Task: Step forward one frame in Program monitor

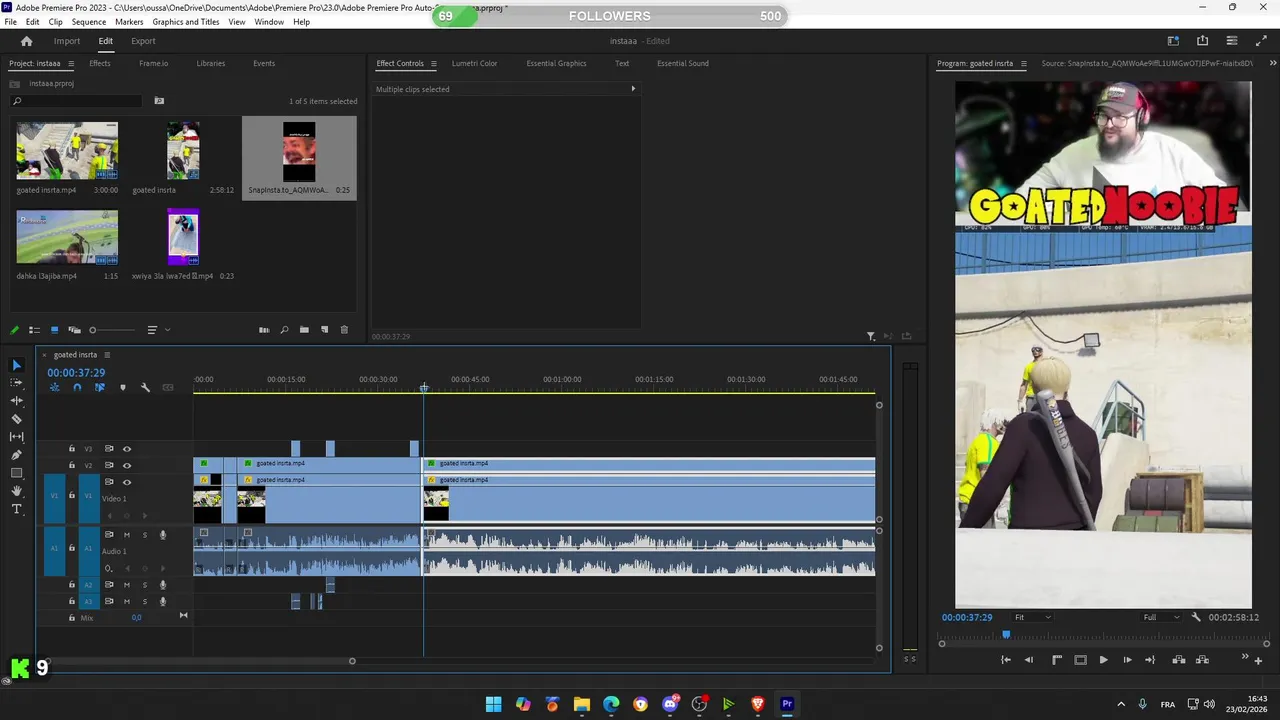Action: pyautogui.click(x=1127, y=660)
